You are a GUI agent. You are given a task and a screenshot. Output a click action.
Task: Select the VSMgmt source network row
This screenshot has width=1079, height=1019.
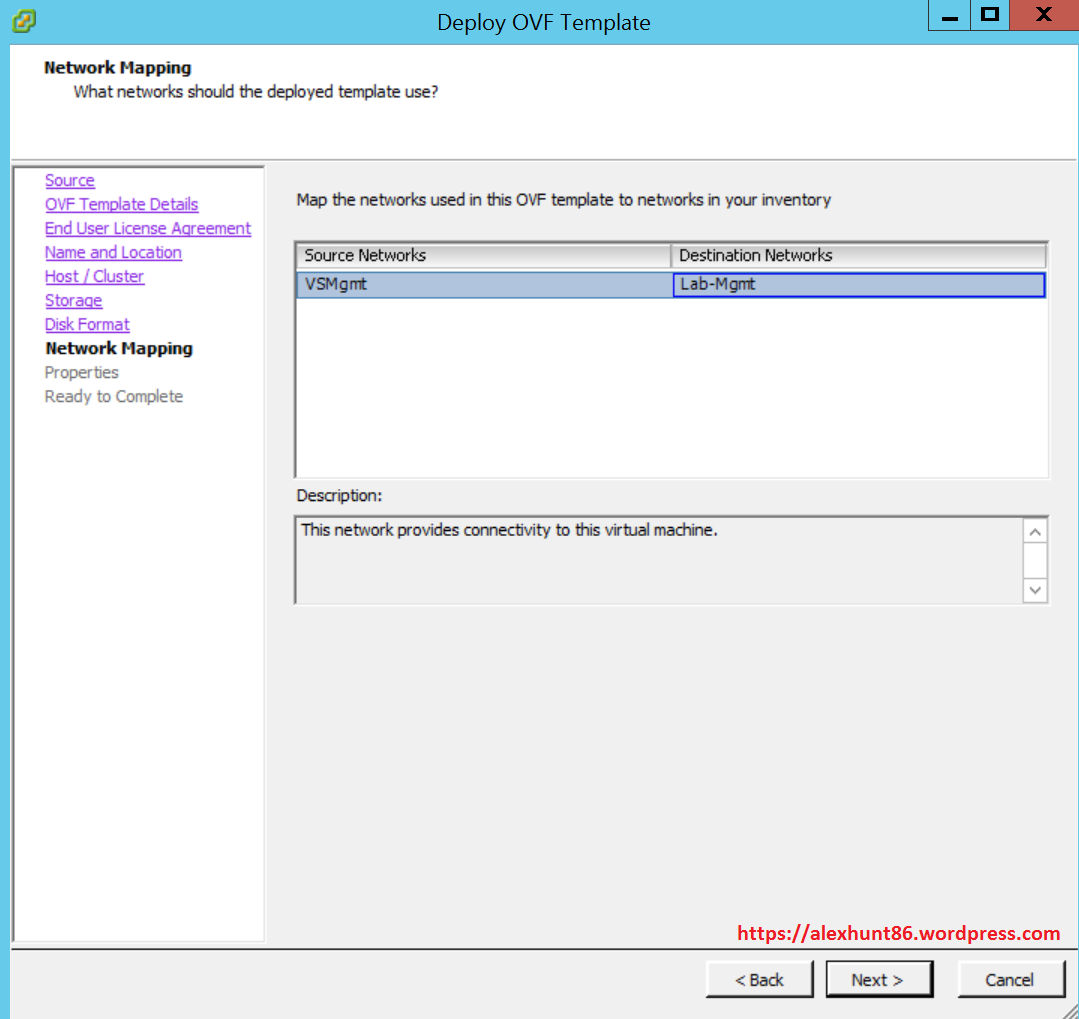pos(484,285)
